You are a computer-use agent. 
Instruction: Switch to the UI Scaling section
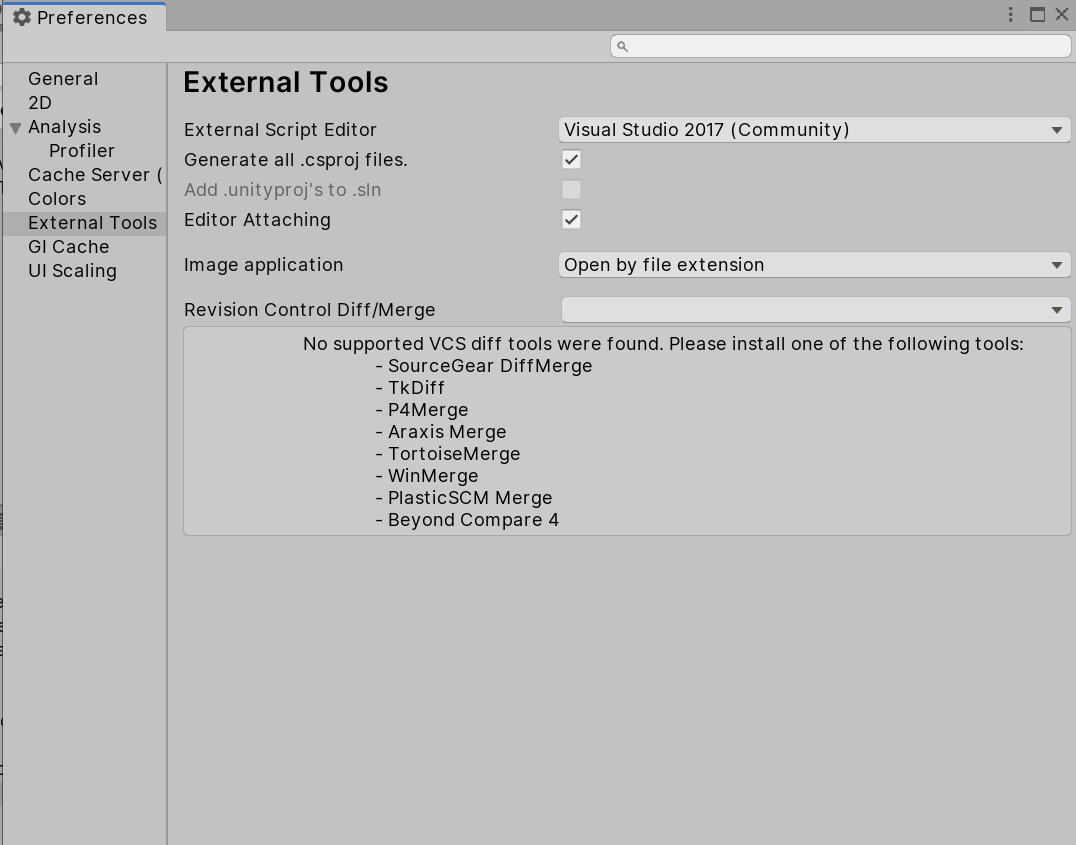coord(72,271)
